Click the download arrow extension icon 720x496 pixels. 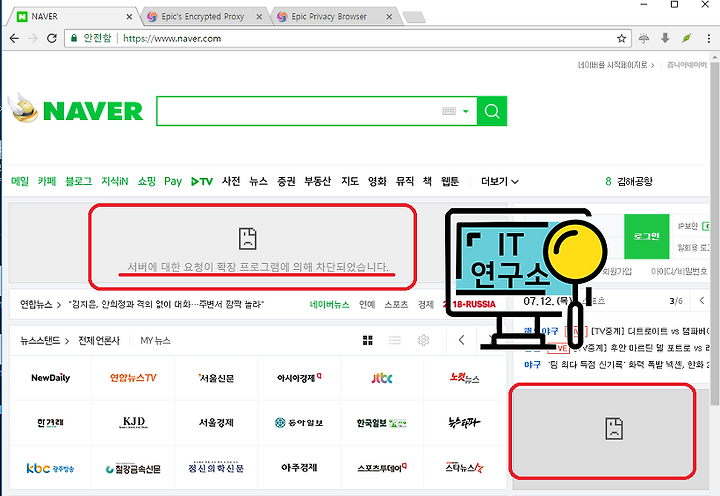tap(665, 38)
